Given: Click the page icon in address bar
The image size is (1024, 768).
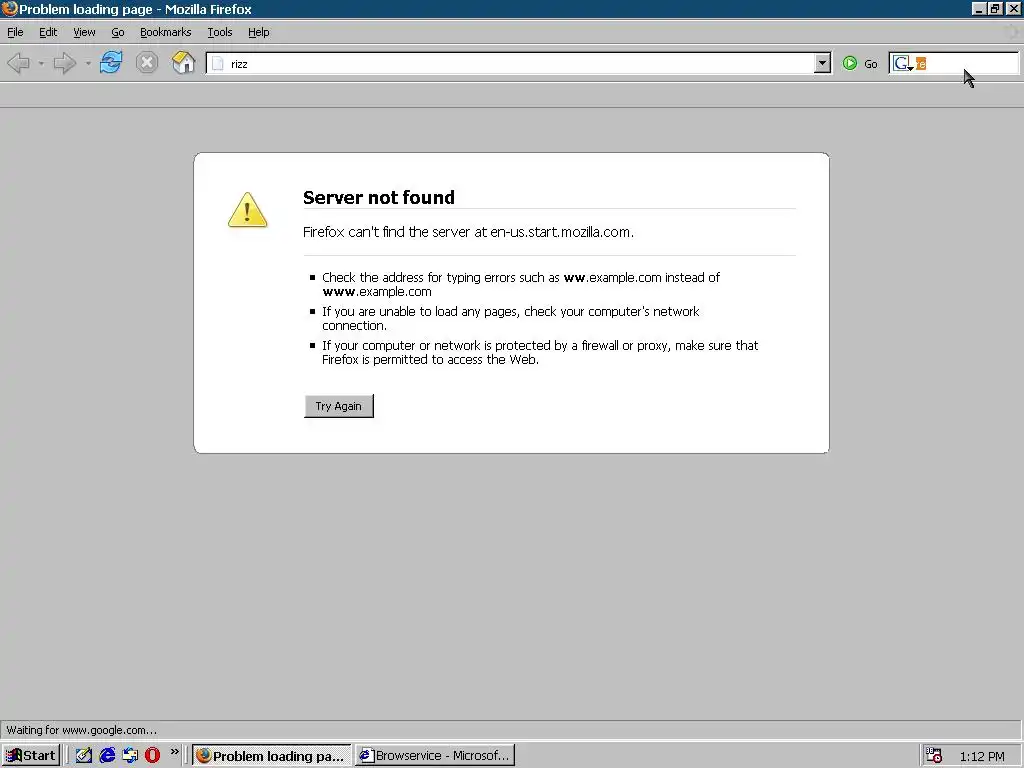Looking at the screenshot, I should pos(218,63).
